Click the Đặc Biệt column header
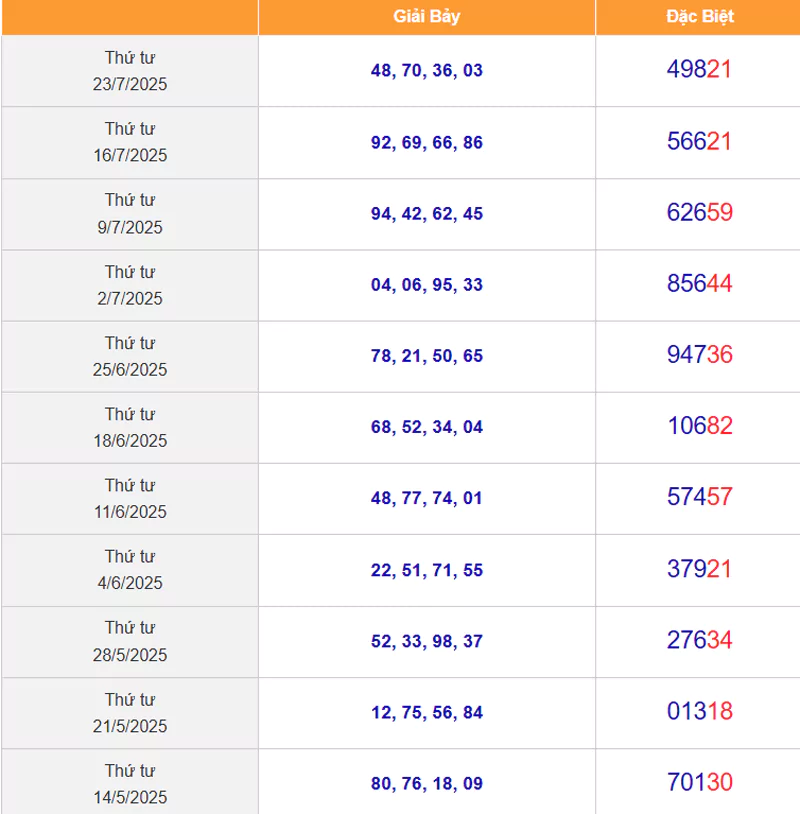This screenshot has height=814, width=800. [x=699, y=17]
